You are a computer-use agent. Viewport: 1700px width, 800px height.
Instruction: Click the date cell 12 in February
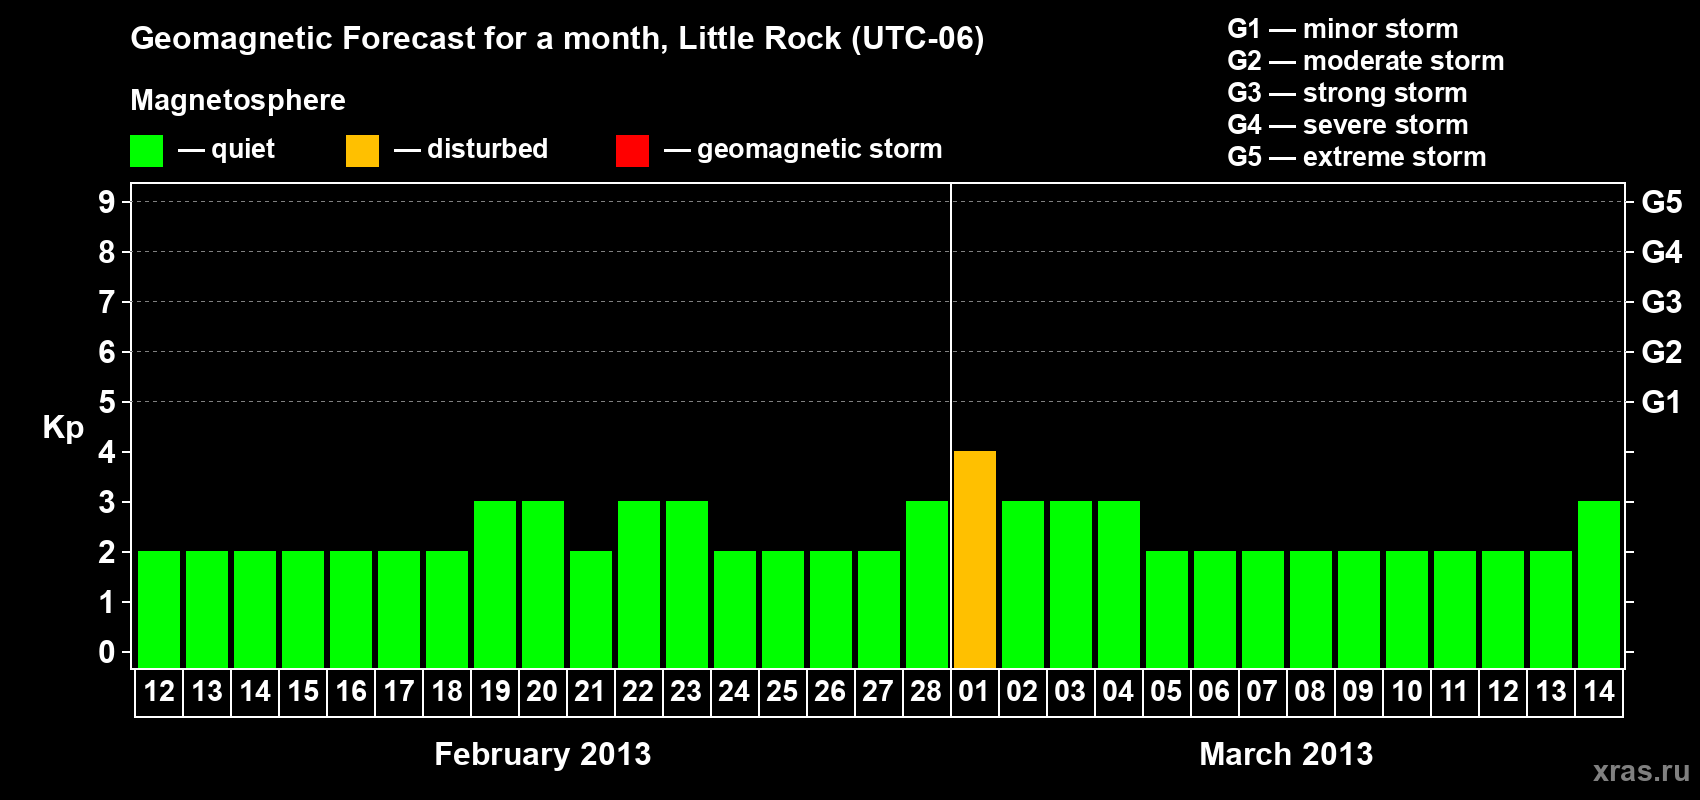click(159, 692)
